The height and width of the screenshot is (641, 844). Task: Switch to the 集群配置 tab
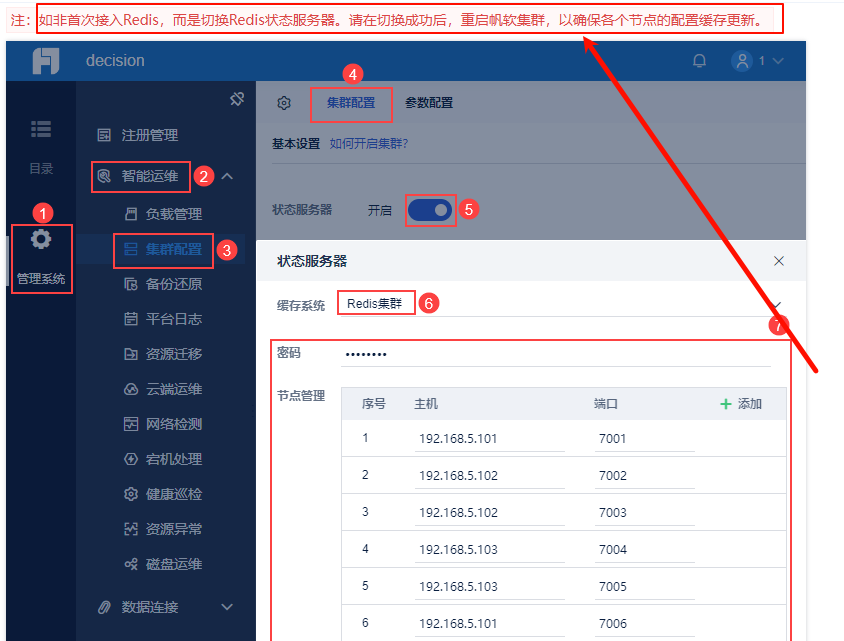point(351,103)
